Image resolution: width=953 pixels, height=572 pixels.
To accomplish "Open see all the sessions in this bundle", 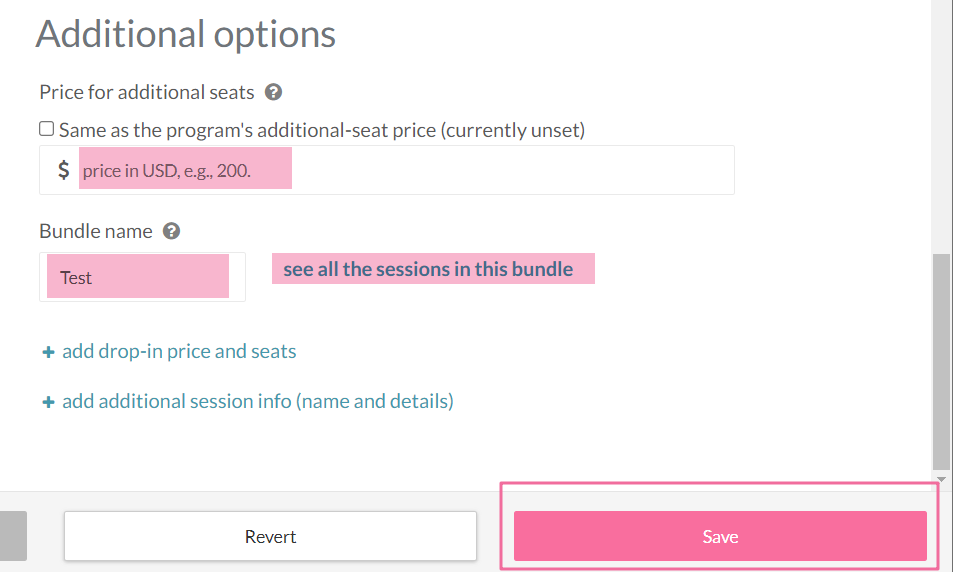I will (x=428, y=269).
